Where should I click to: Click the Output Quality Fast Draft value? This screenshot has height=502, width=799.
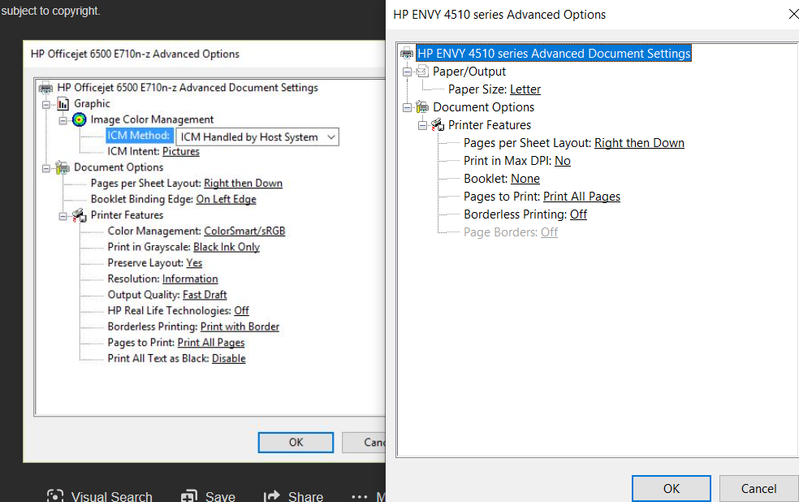[x=204, y=295]
